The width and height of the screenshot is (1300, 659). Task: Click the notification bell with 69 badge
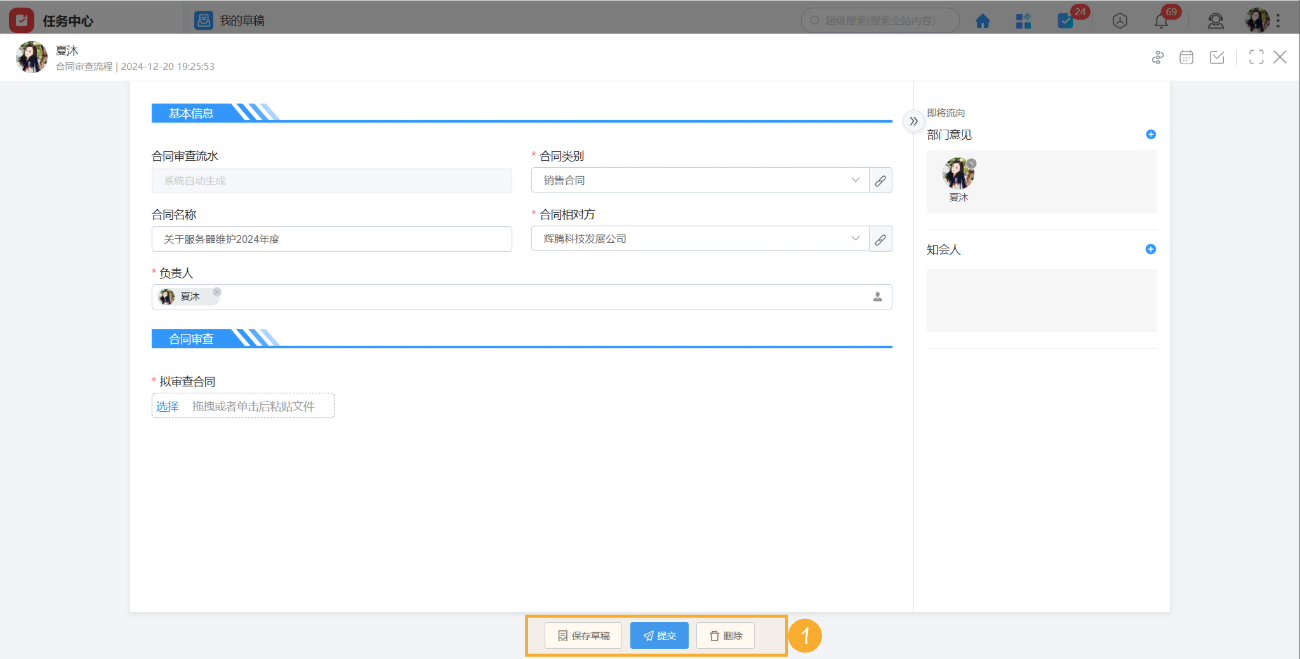click(x=1161, y=20)
